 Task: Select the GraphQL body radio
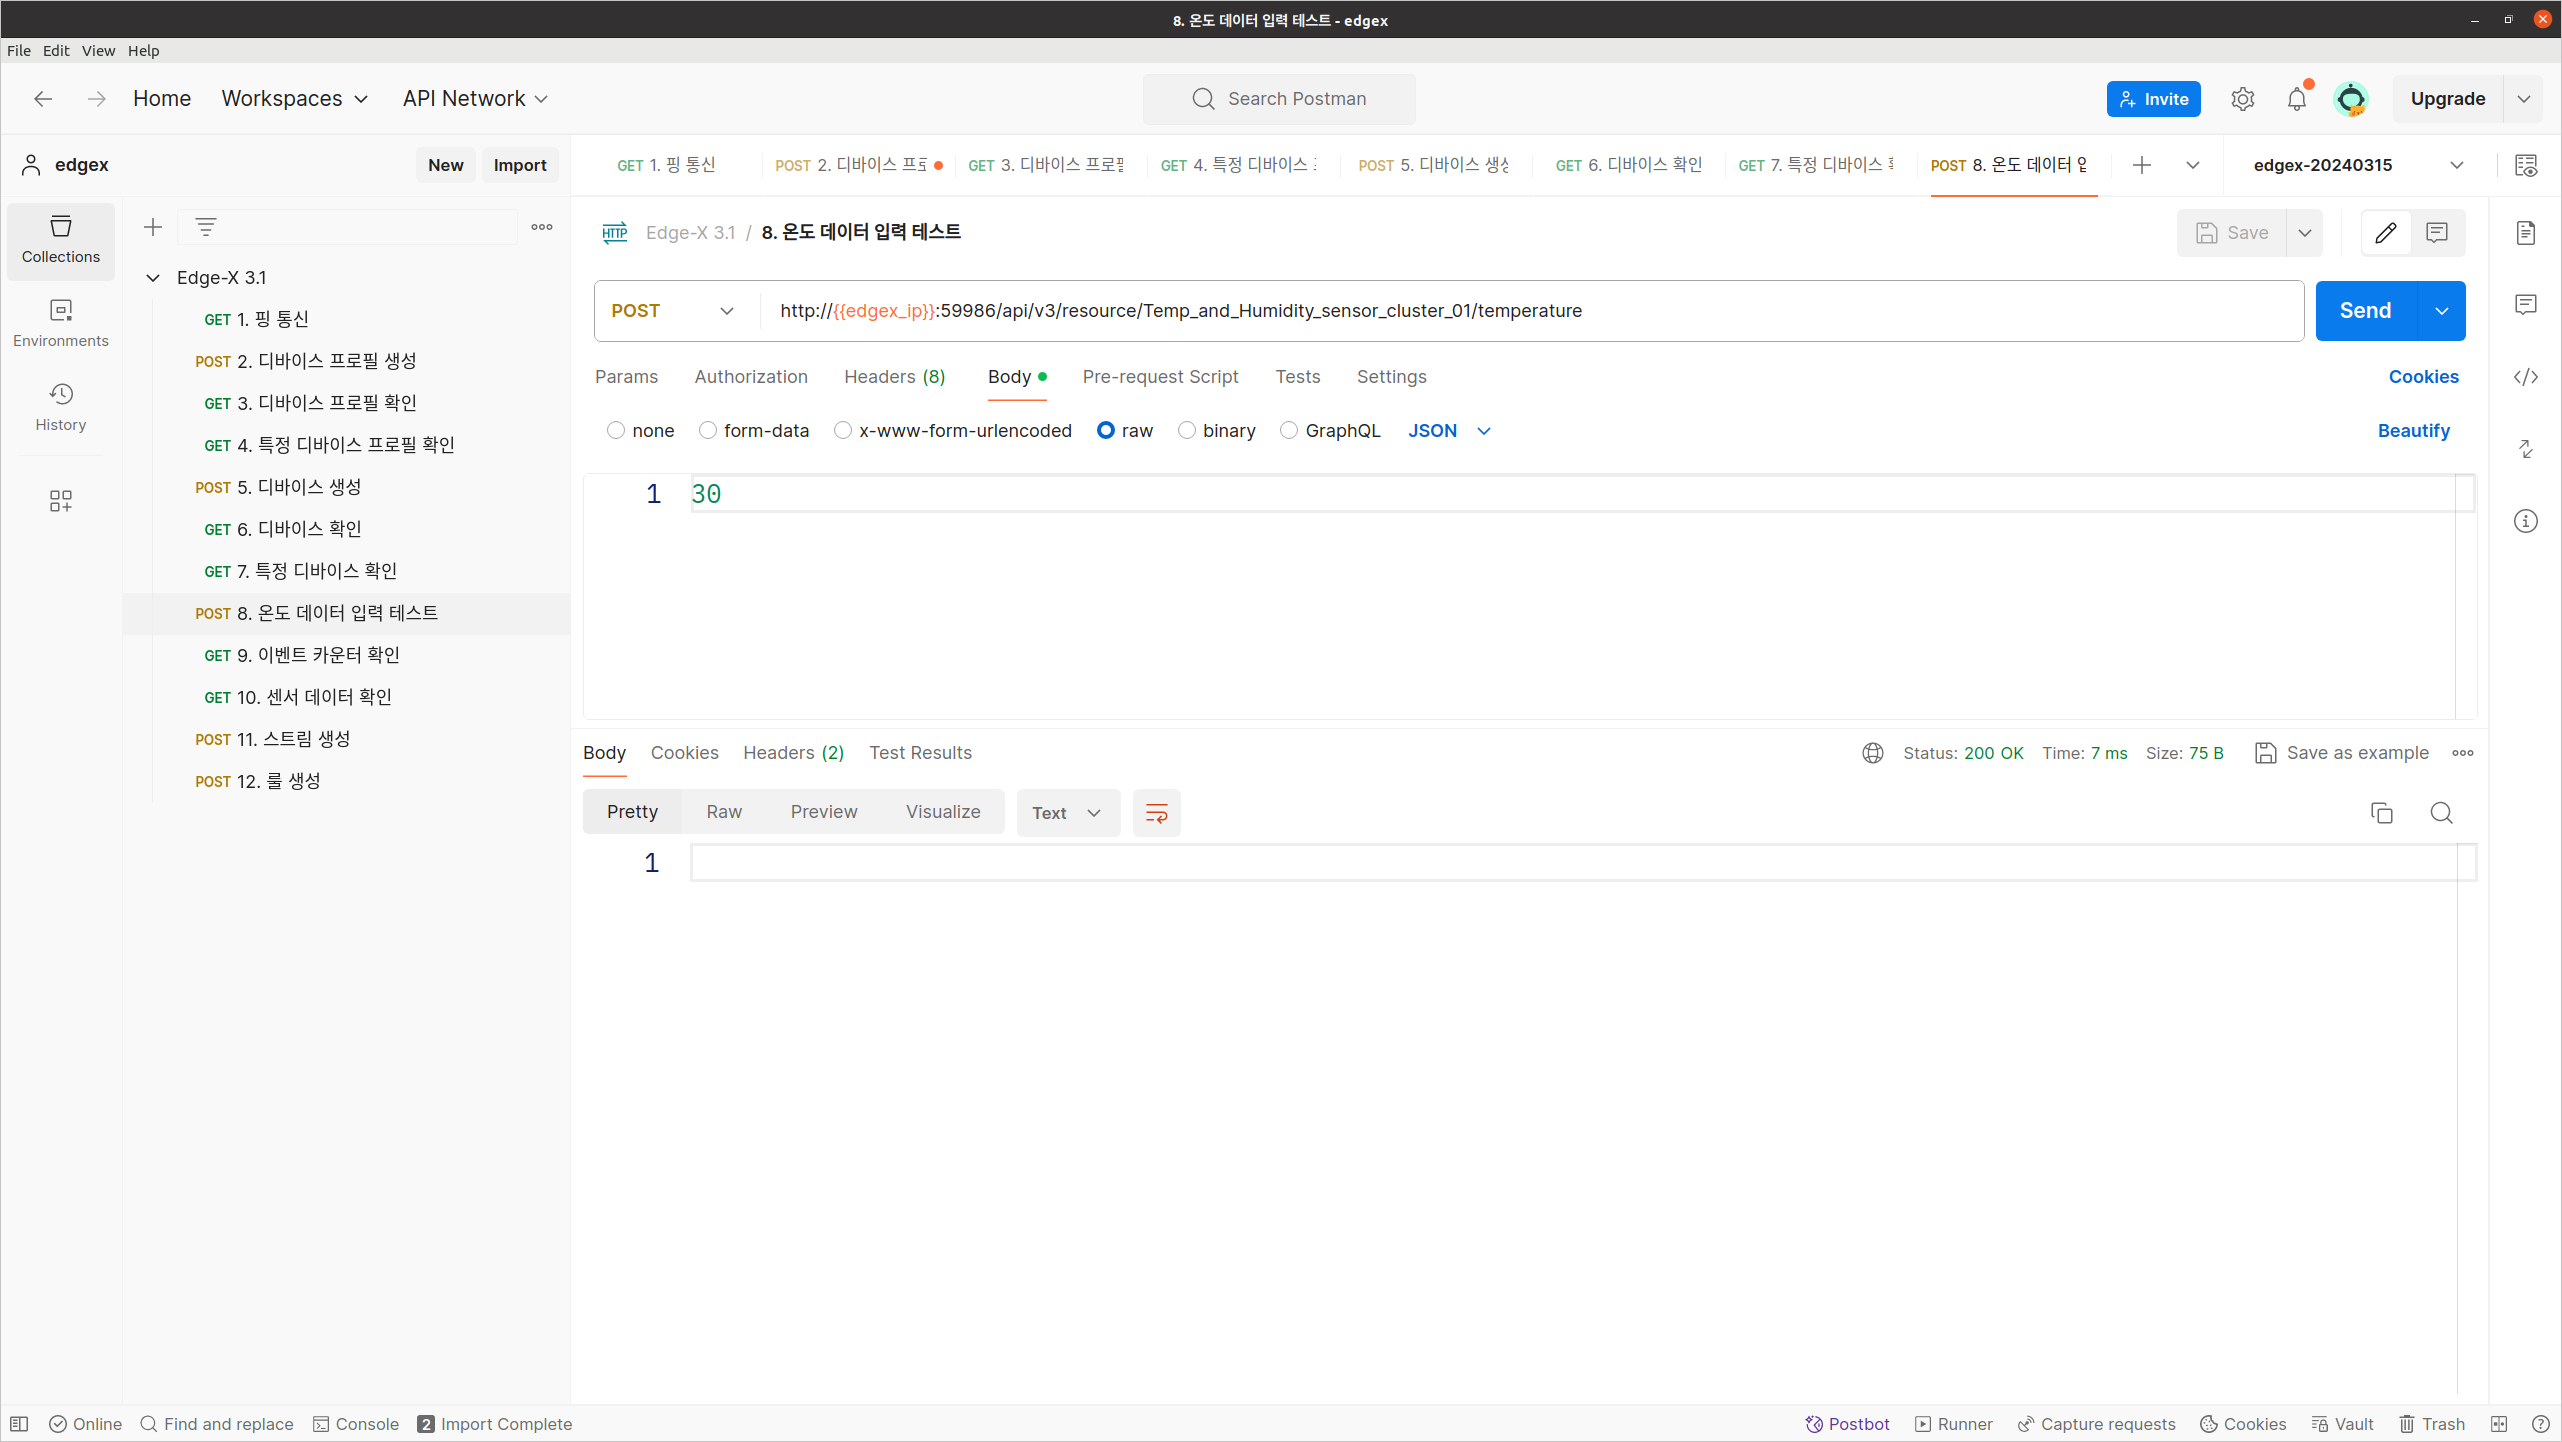tap(1289, 431)
